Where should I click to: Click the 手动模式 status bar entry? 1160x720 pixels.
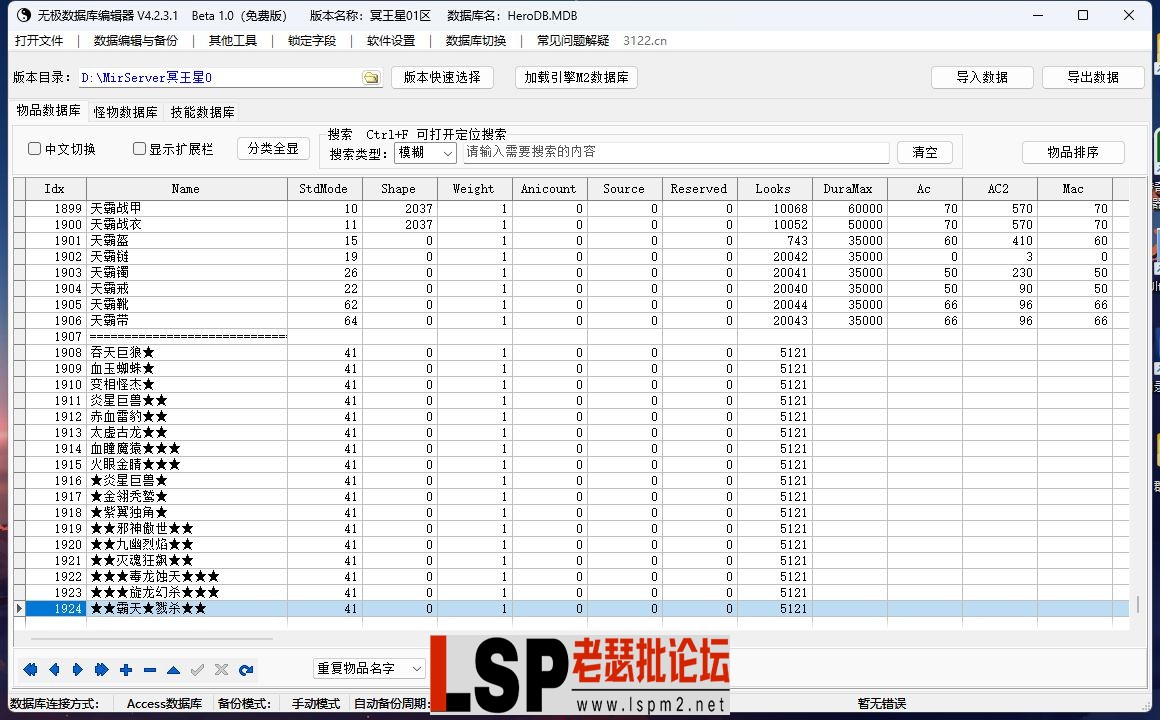[316, 704]
